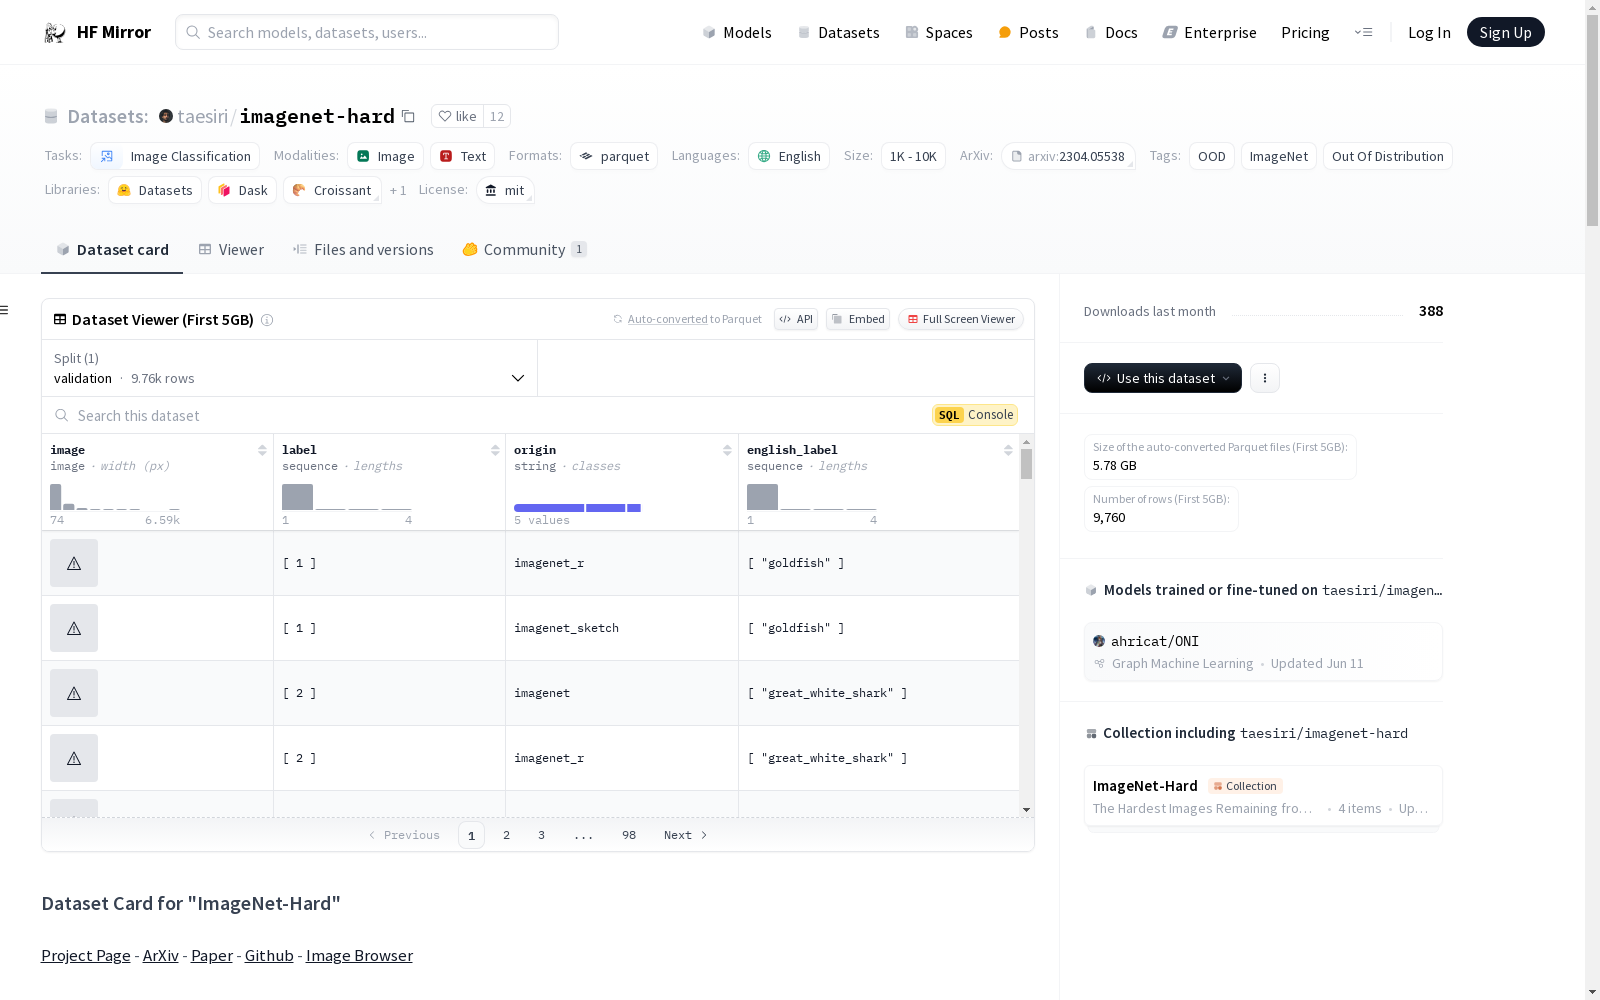
Task: Open the Enterprise page
Action: 1210,32
